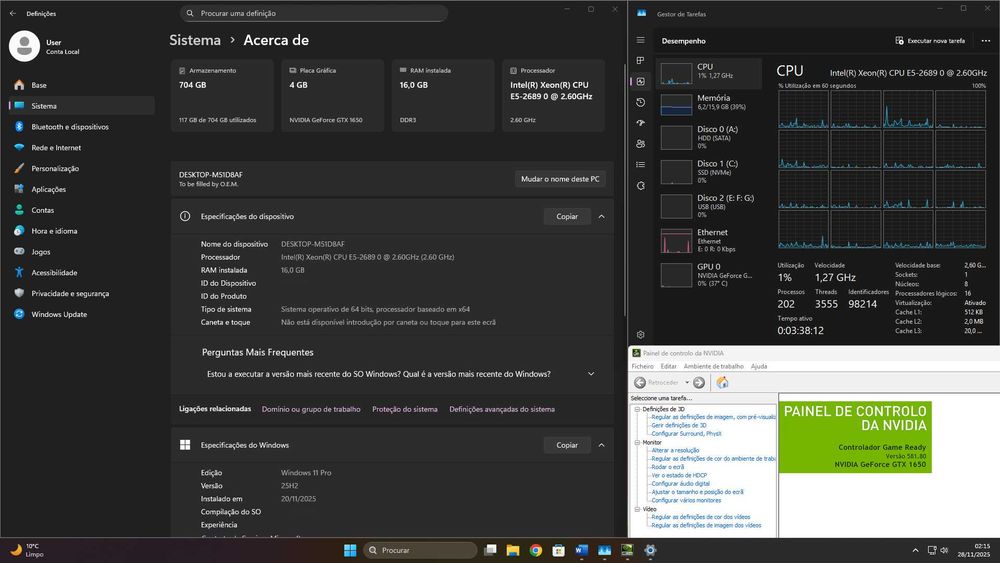Open Gerir definições de 3D link
Image resolution: width=1000 pixels, height=563 pixels.
(679, 425)
